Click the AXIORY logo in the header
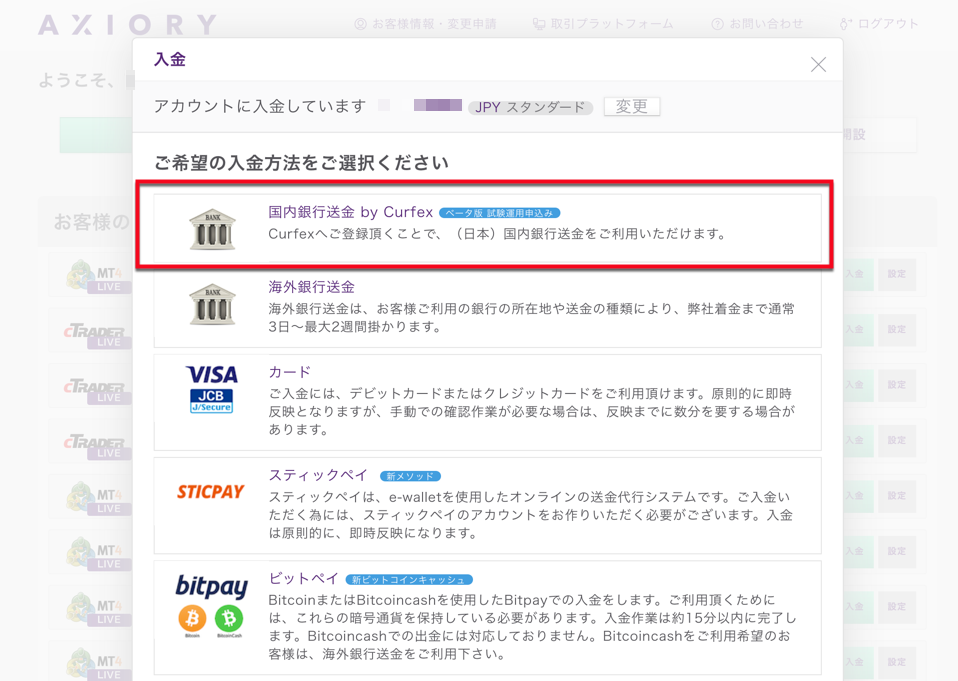958x681 pixels. [128, 25]
